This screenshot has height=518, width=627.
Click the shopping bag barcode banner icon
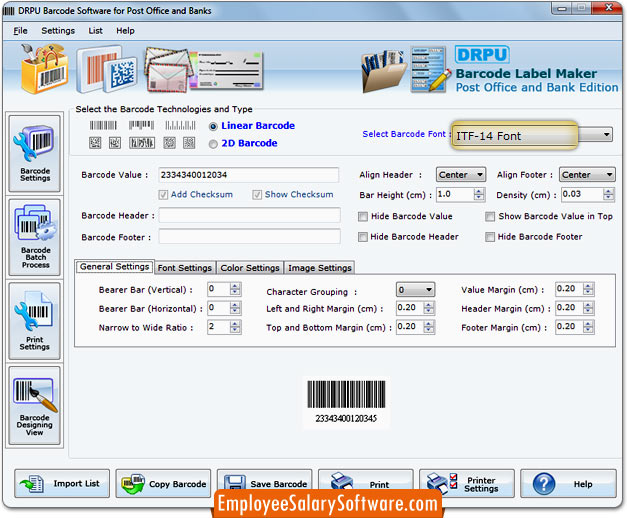[45, 69]
